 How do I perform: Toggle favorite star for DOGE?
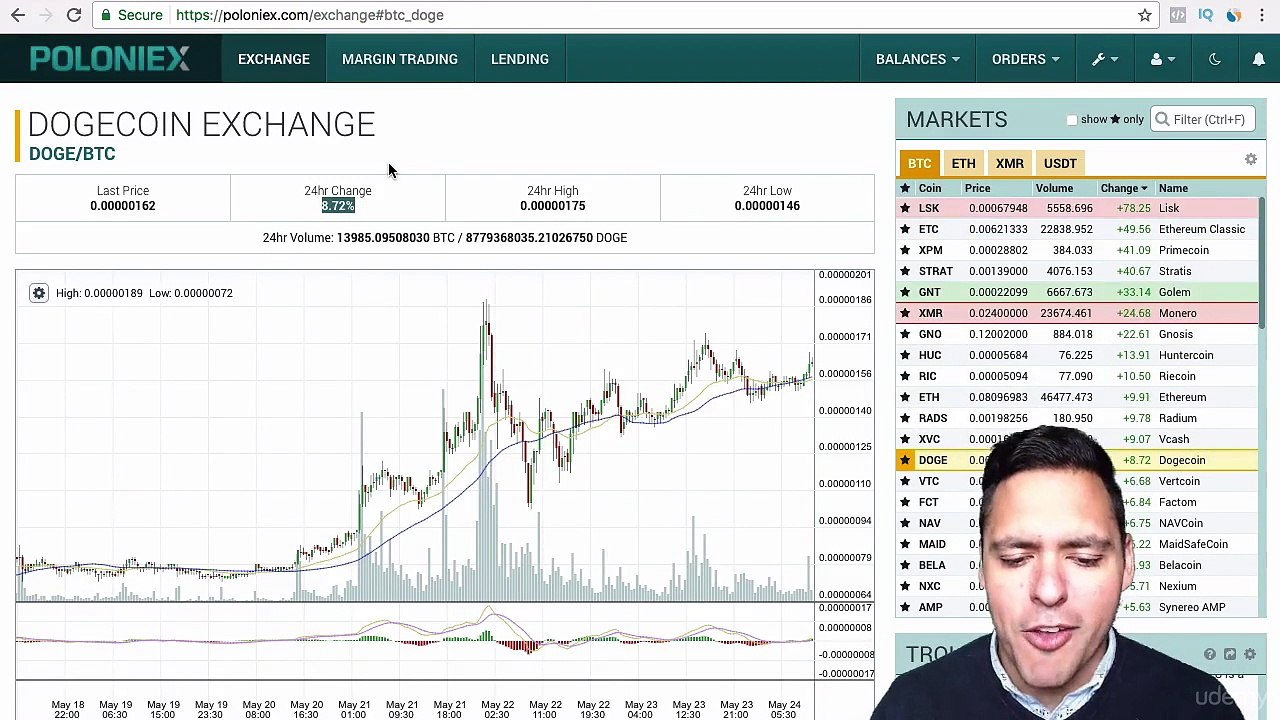(905, 460)
